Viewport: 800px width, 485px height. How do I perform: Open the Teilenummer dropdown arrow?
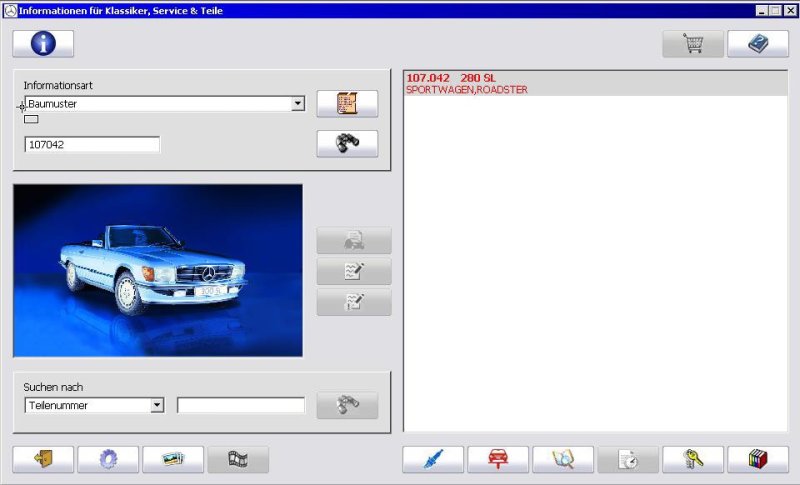coord(157,405)
